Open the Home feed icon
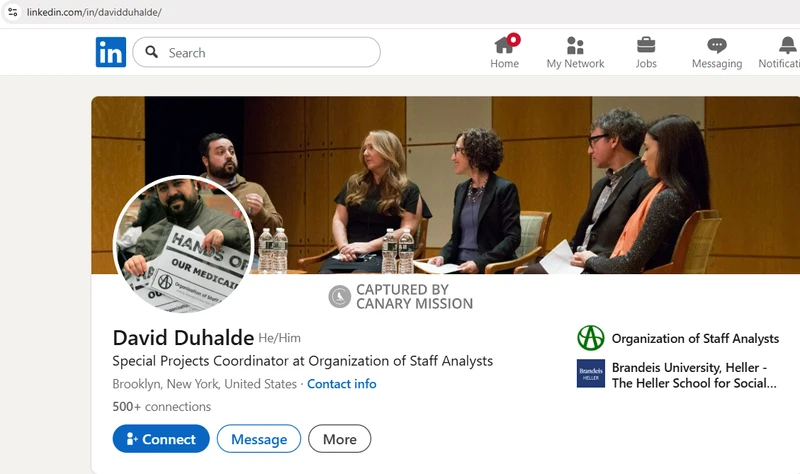The height and width of the screenshot is (474, 800). point(505,45)
